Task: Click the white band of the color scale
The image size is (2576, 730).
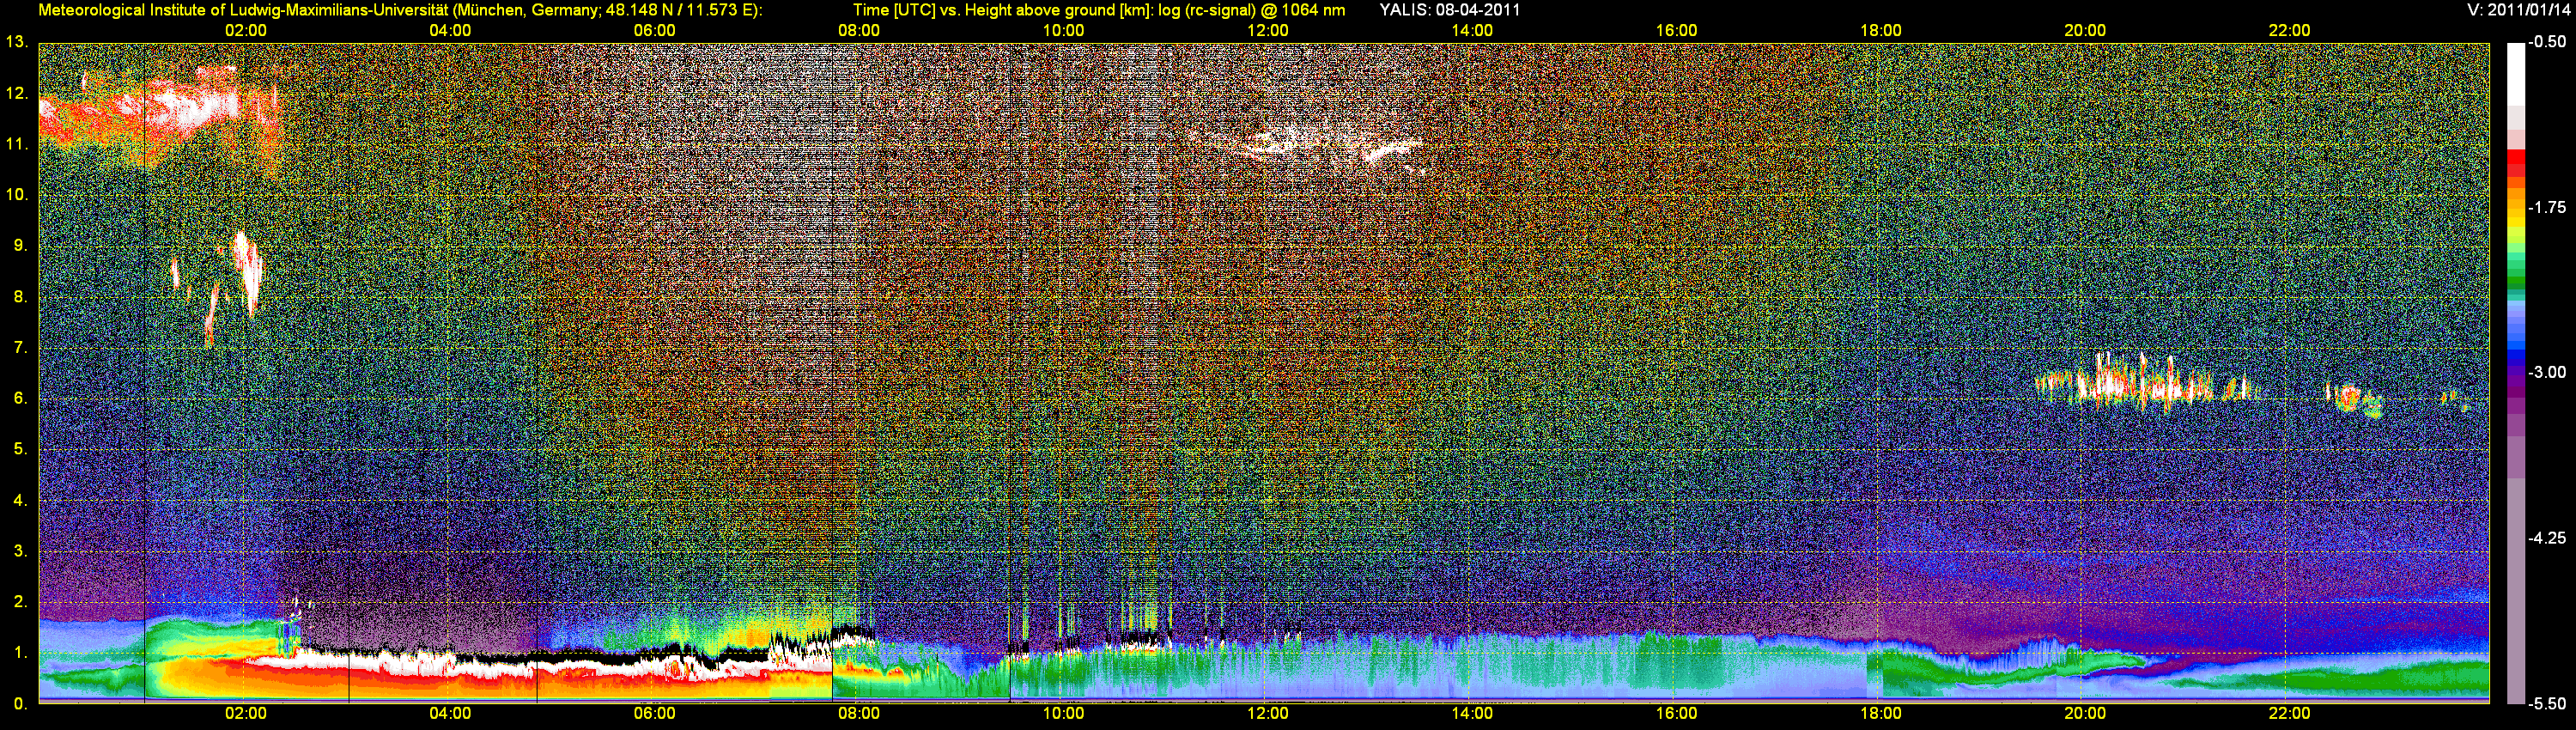Action: [x=2516, y=75]
